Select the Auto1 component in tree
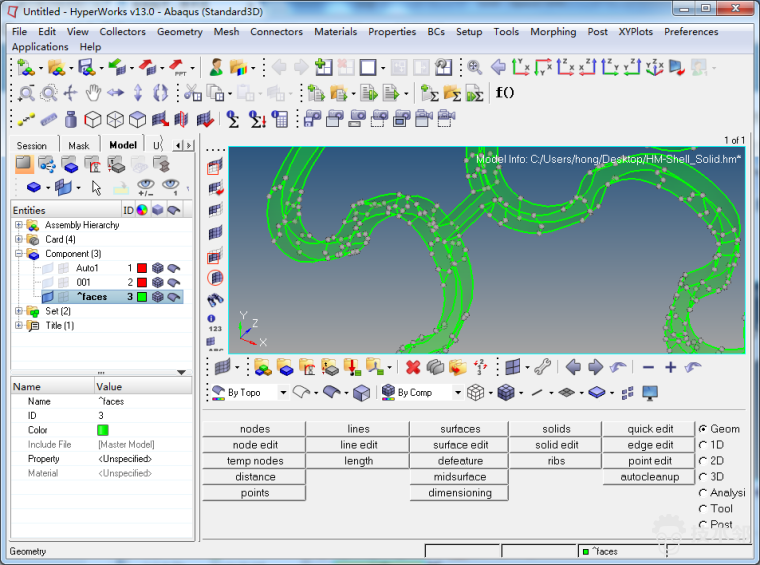Viewport: 760px width, 565px height. (x=87, y=268)
